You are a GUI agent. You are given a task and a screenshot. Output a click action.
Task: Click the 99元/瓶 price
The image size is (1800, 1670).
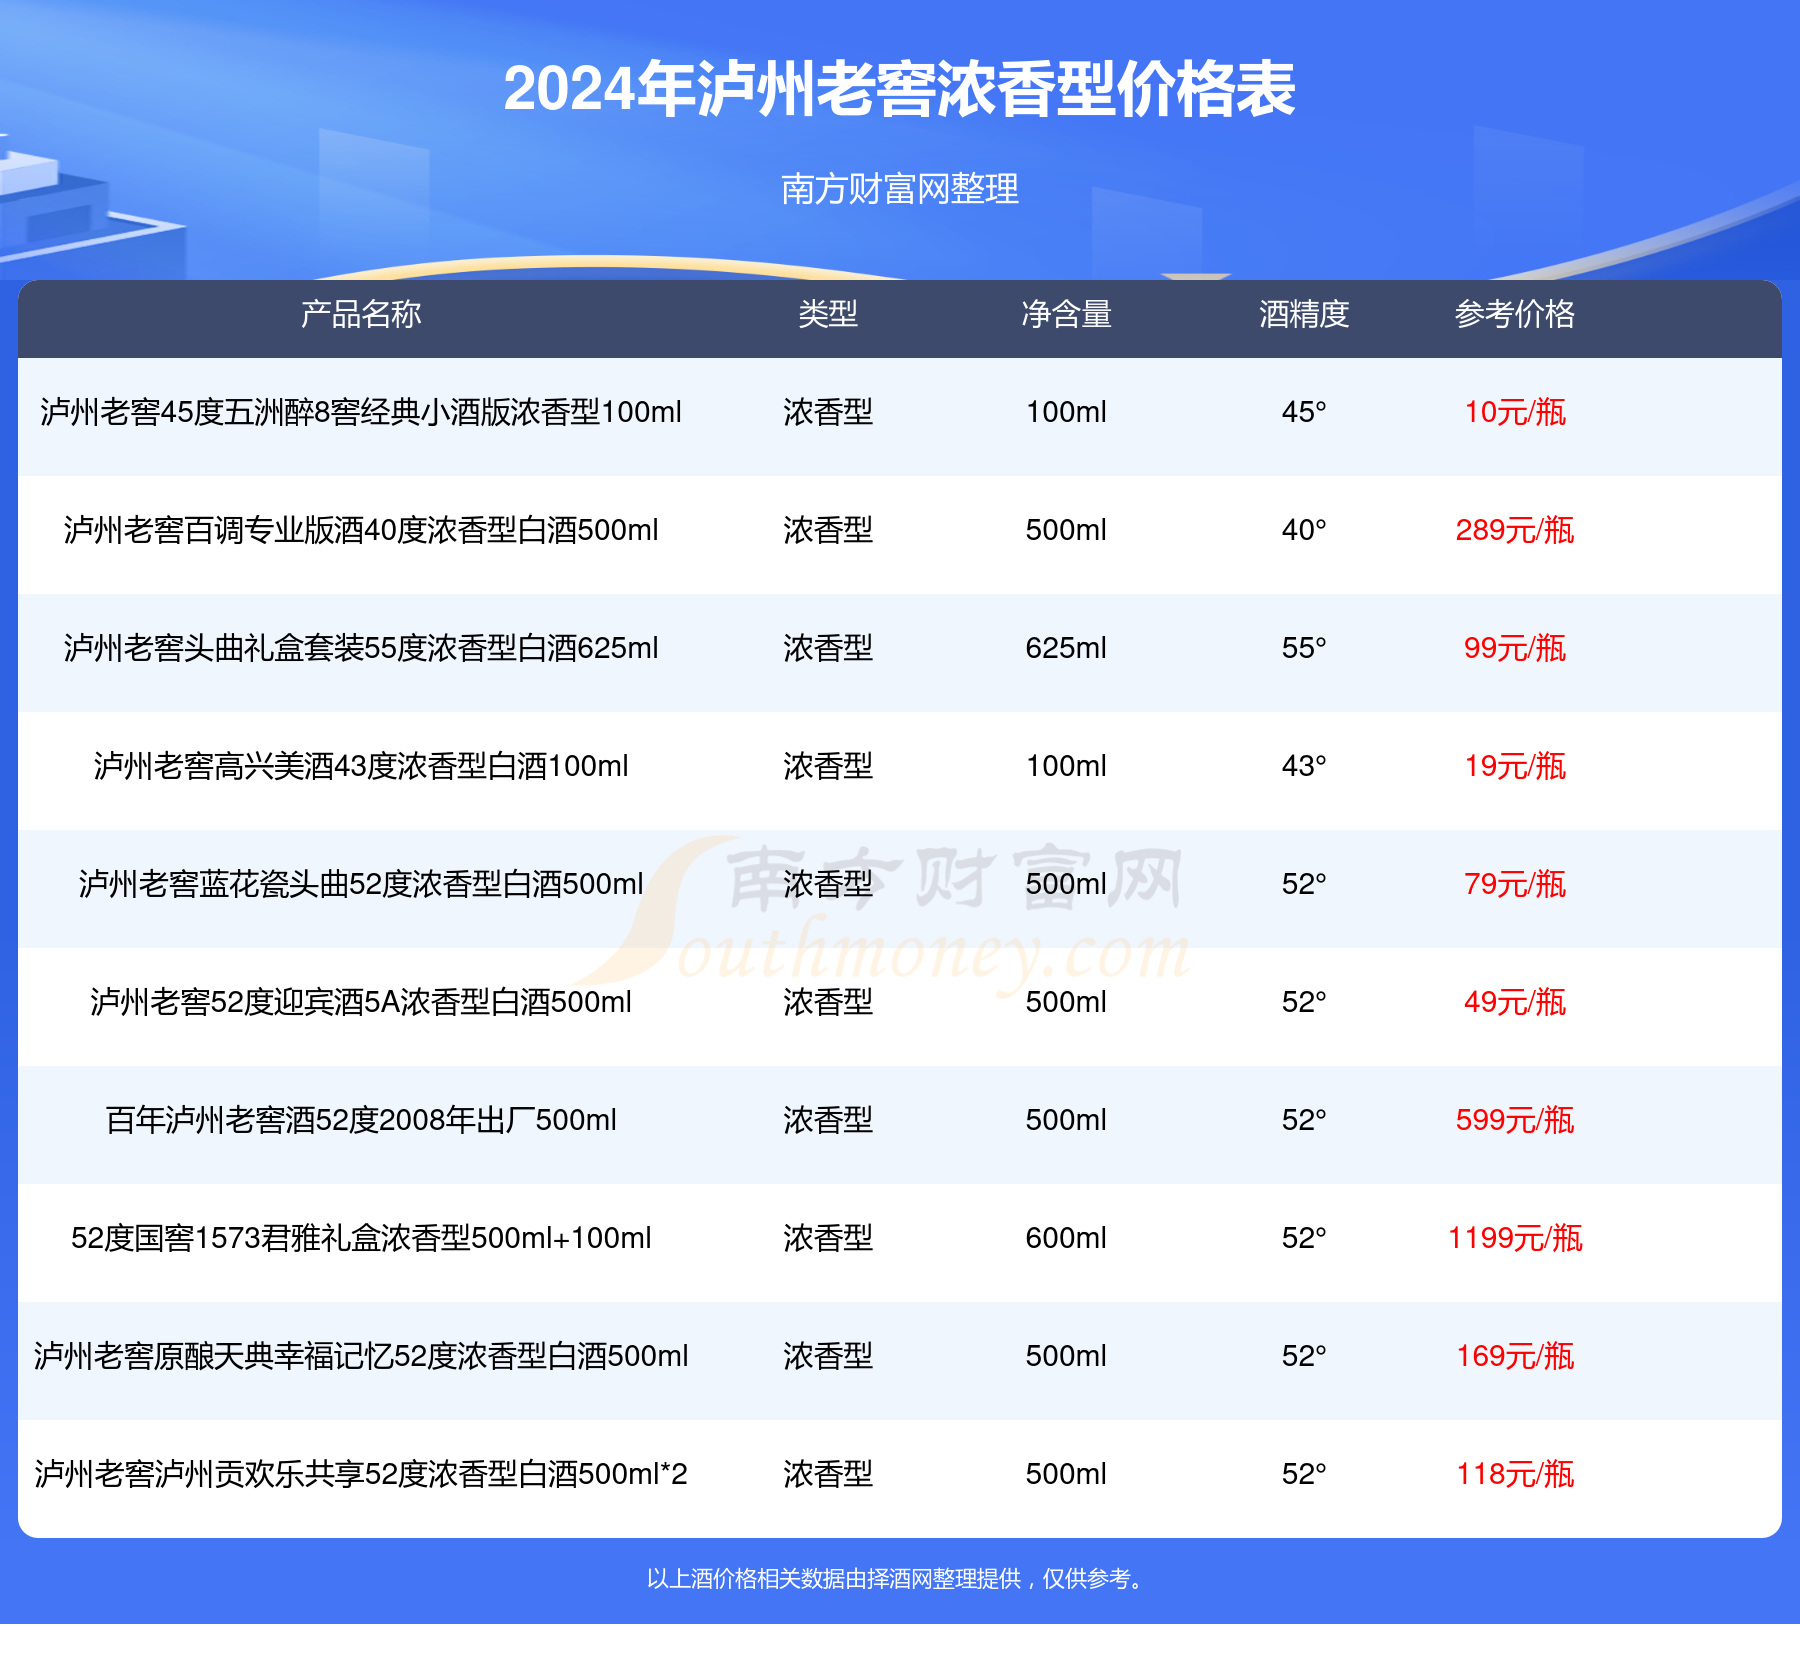(x=1515, y=648)
